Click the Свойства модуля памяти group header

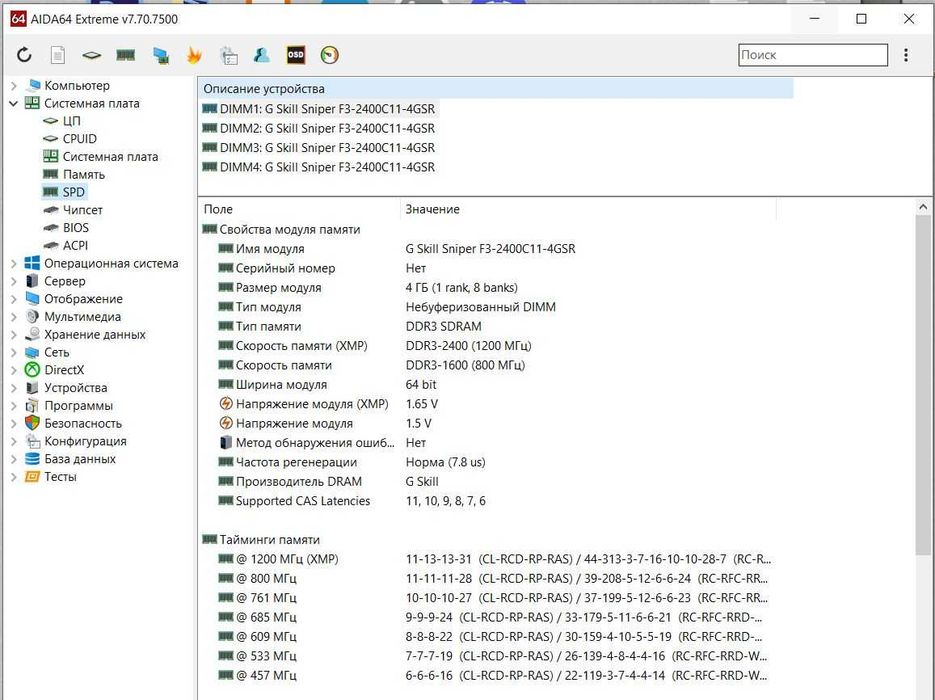click(x=281, y=230)
